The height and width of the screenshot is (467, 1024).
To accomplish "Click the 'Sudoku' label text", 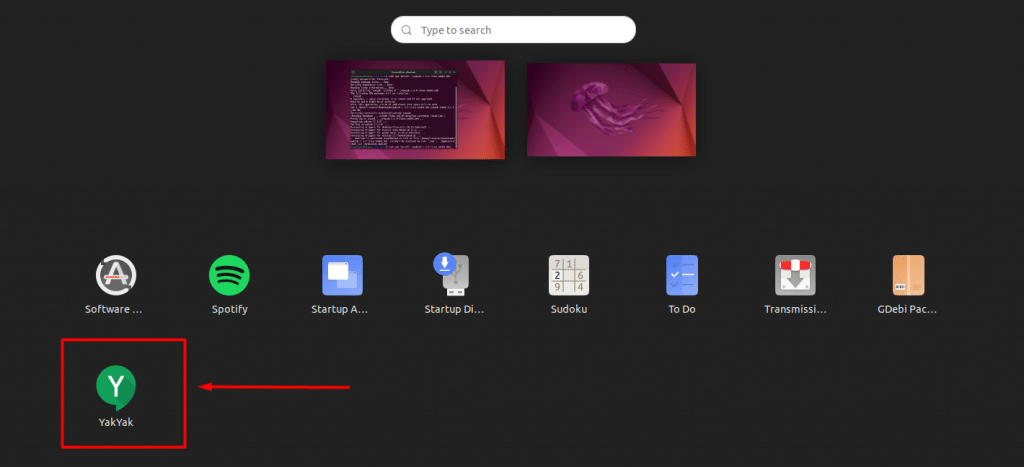I will coord(569,310).
